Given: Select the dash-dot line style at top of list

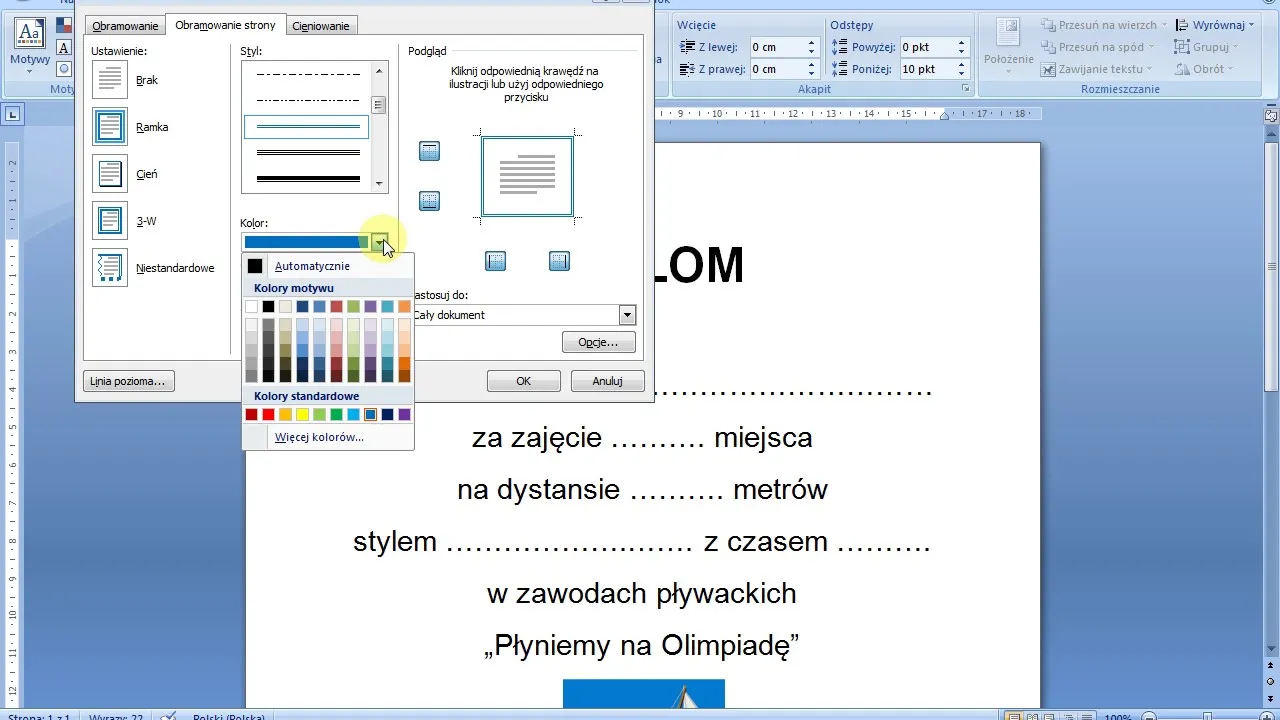Looking at the screenshot, I should (308, 74).
